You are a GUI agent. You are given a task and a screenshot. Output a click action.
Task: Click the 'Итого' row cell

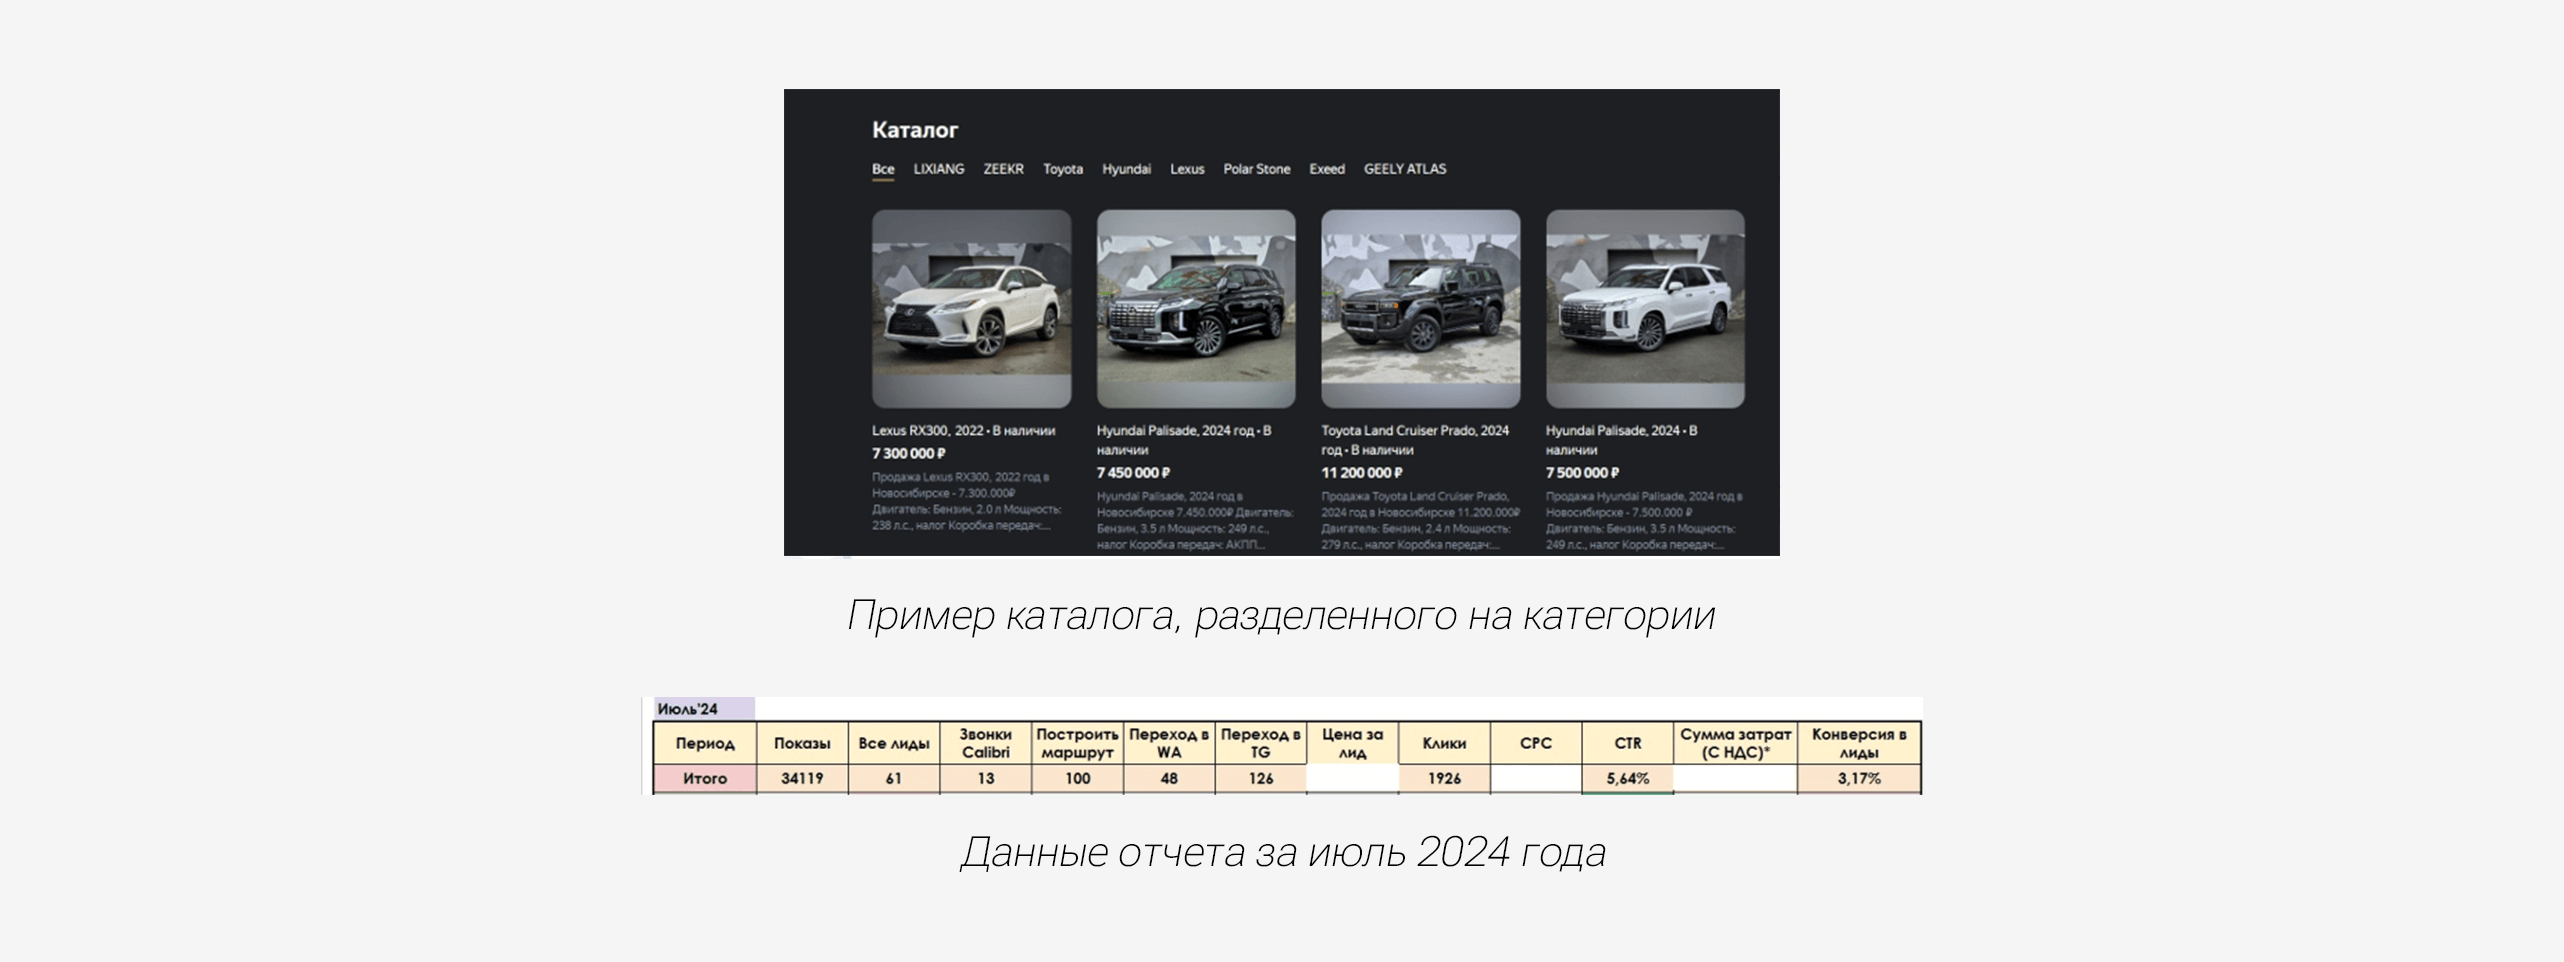(x=704, y=778)
